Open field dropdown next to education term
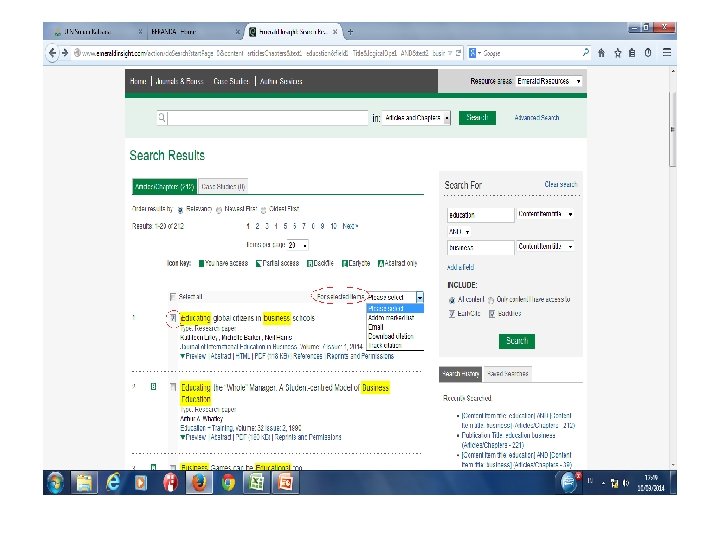Image resolution: width=720 pixels, height=540 pixels. 545,214
